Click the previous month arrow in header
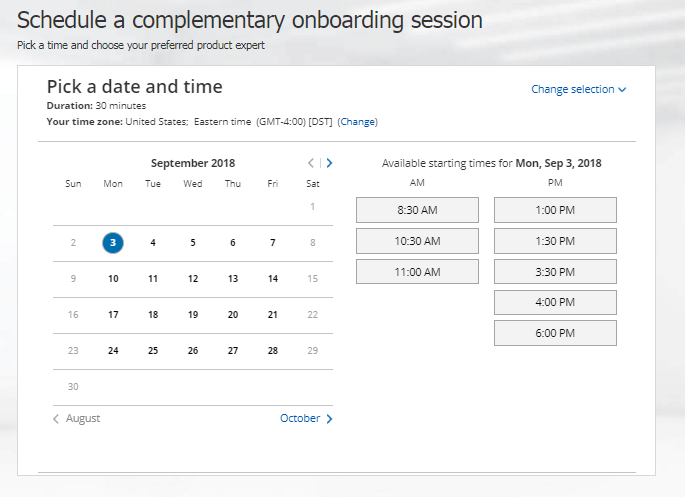685x497 pixels. (311, 163)
